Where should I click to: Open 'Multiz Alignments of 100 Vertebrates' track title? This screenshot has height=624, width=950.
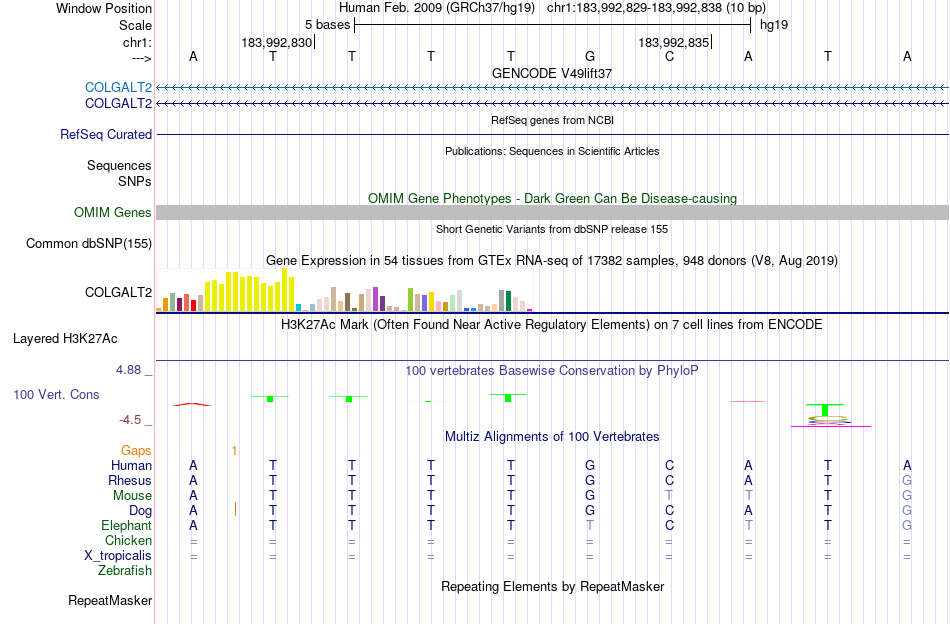click(x=552, y=436)
